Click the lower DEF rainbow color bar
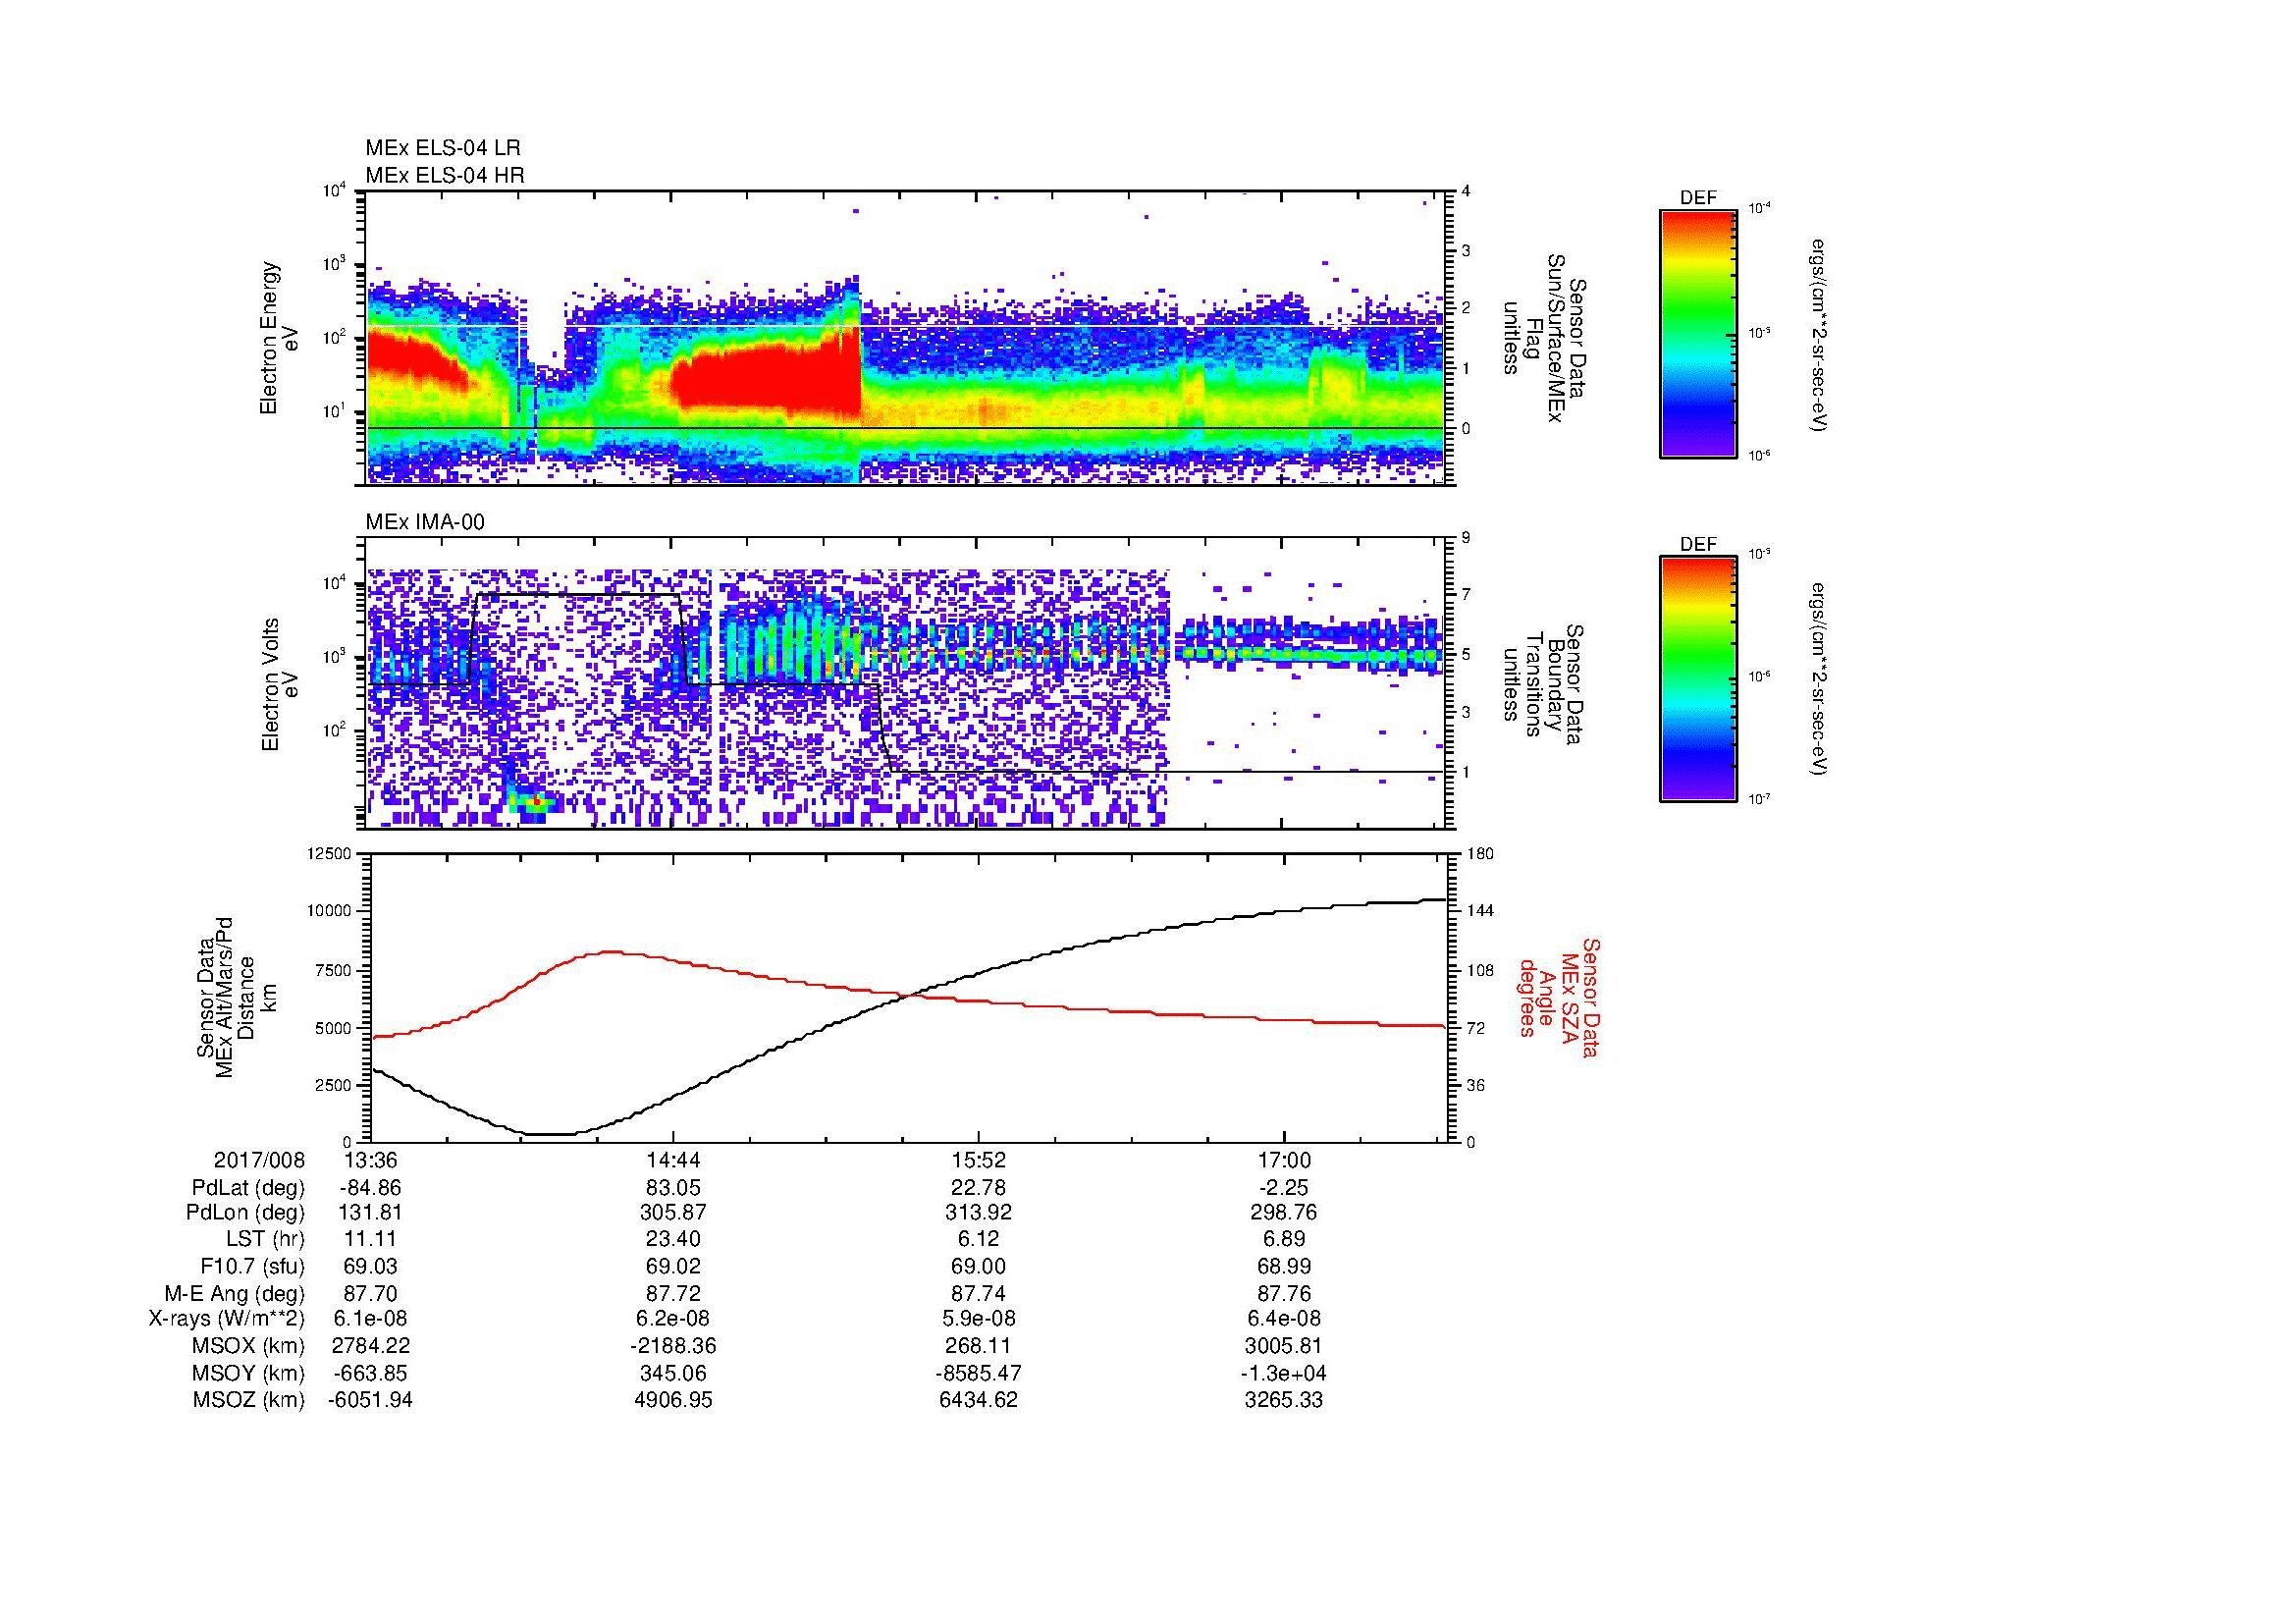The width and height of the screenshot is (2296, 1623). pos(1698,679)
